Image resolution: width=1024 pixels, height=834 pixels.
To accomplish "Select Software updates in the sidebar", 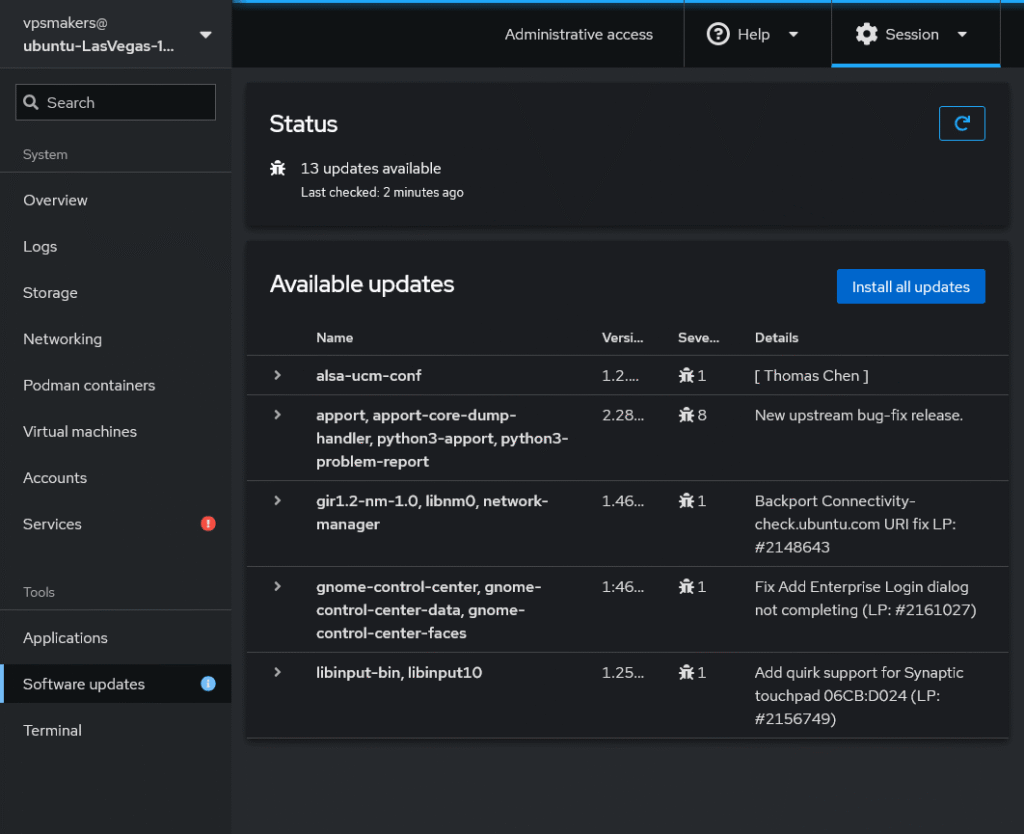I will point(116,684).
